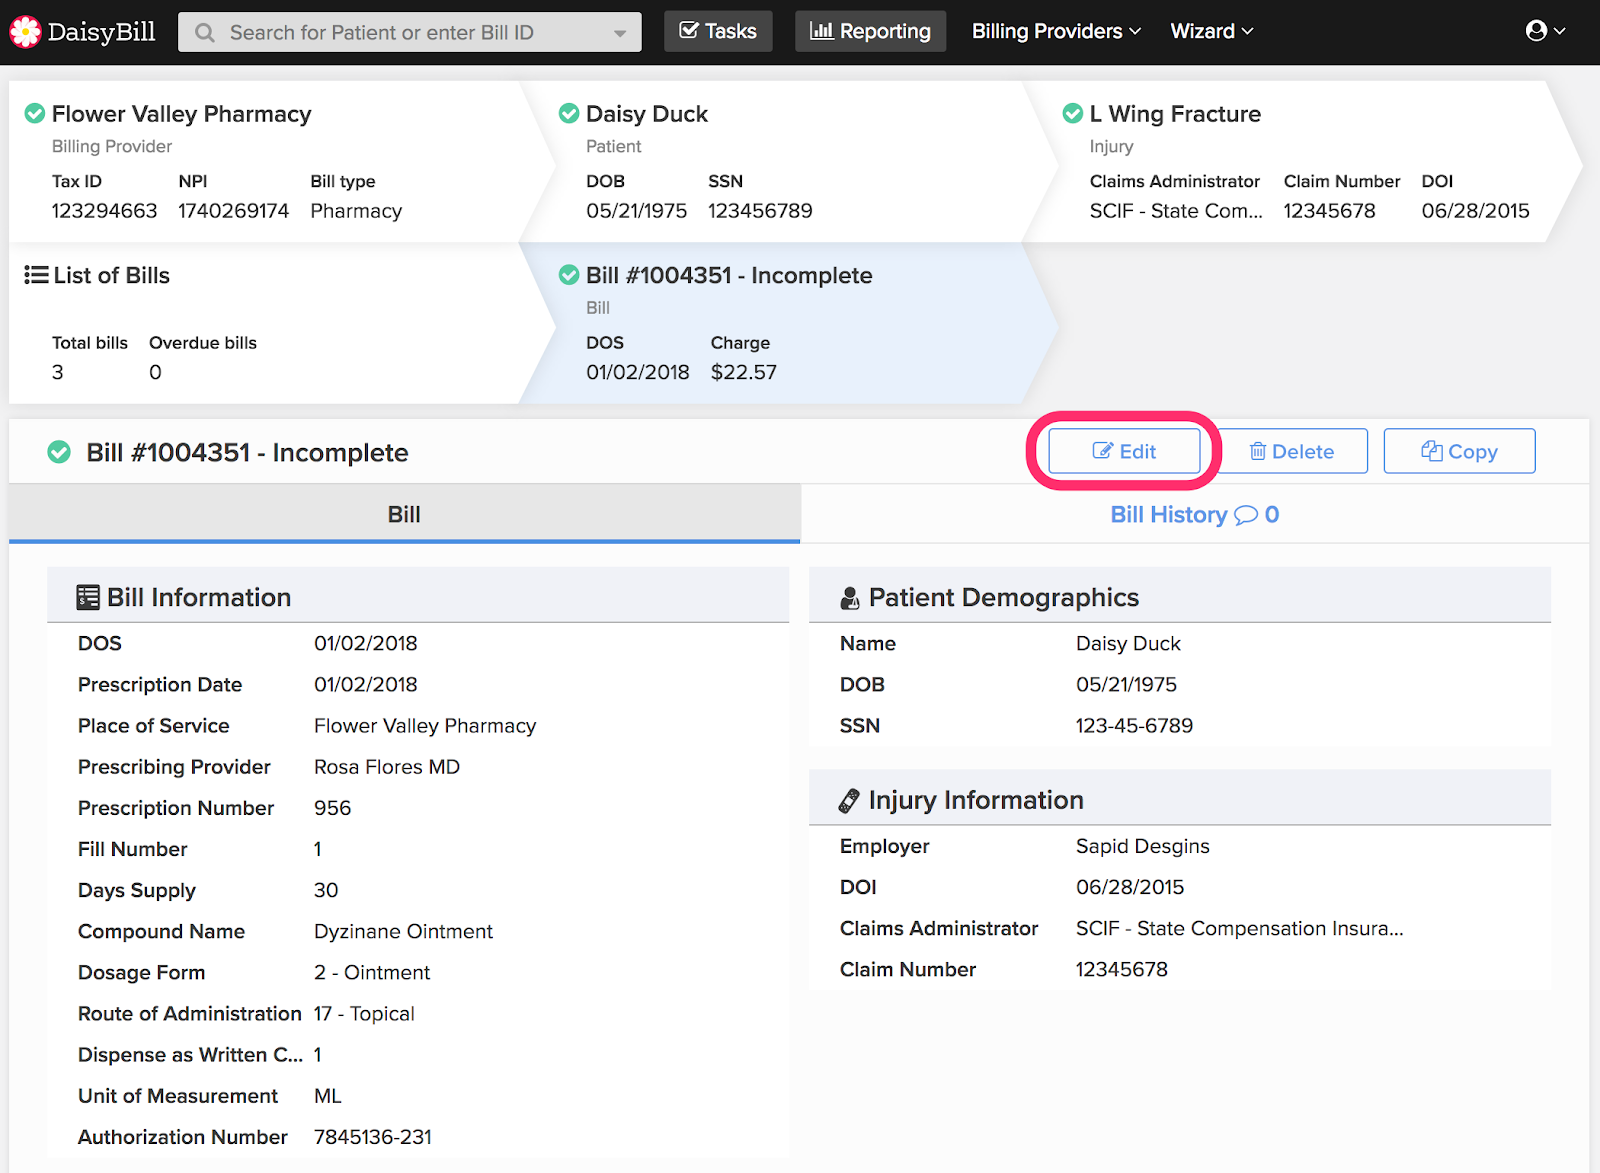Switch to the Bill History tab
Image resolution: width=1600 pixels, height=1173 pixels.
(1195, 514)
